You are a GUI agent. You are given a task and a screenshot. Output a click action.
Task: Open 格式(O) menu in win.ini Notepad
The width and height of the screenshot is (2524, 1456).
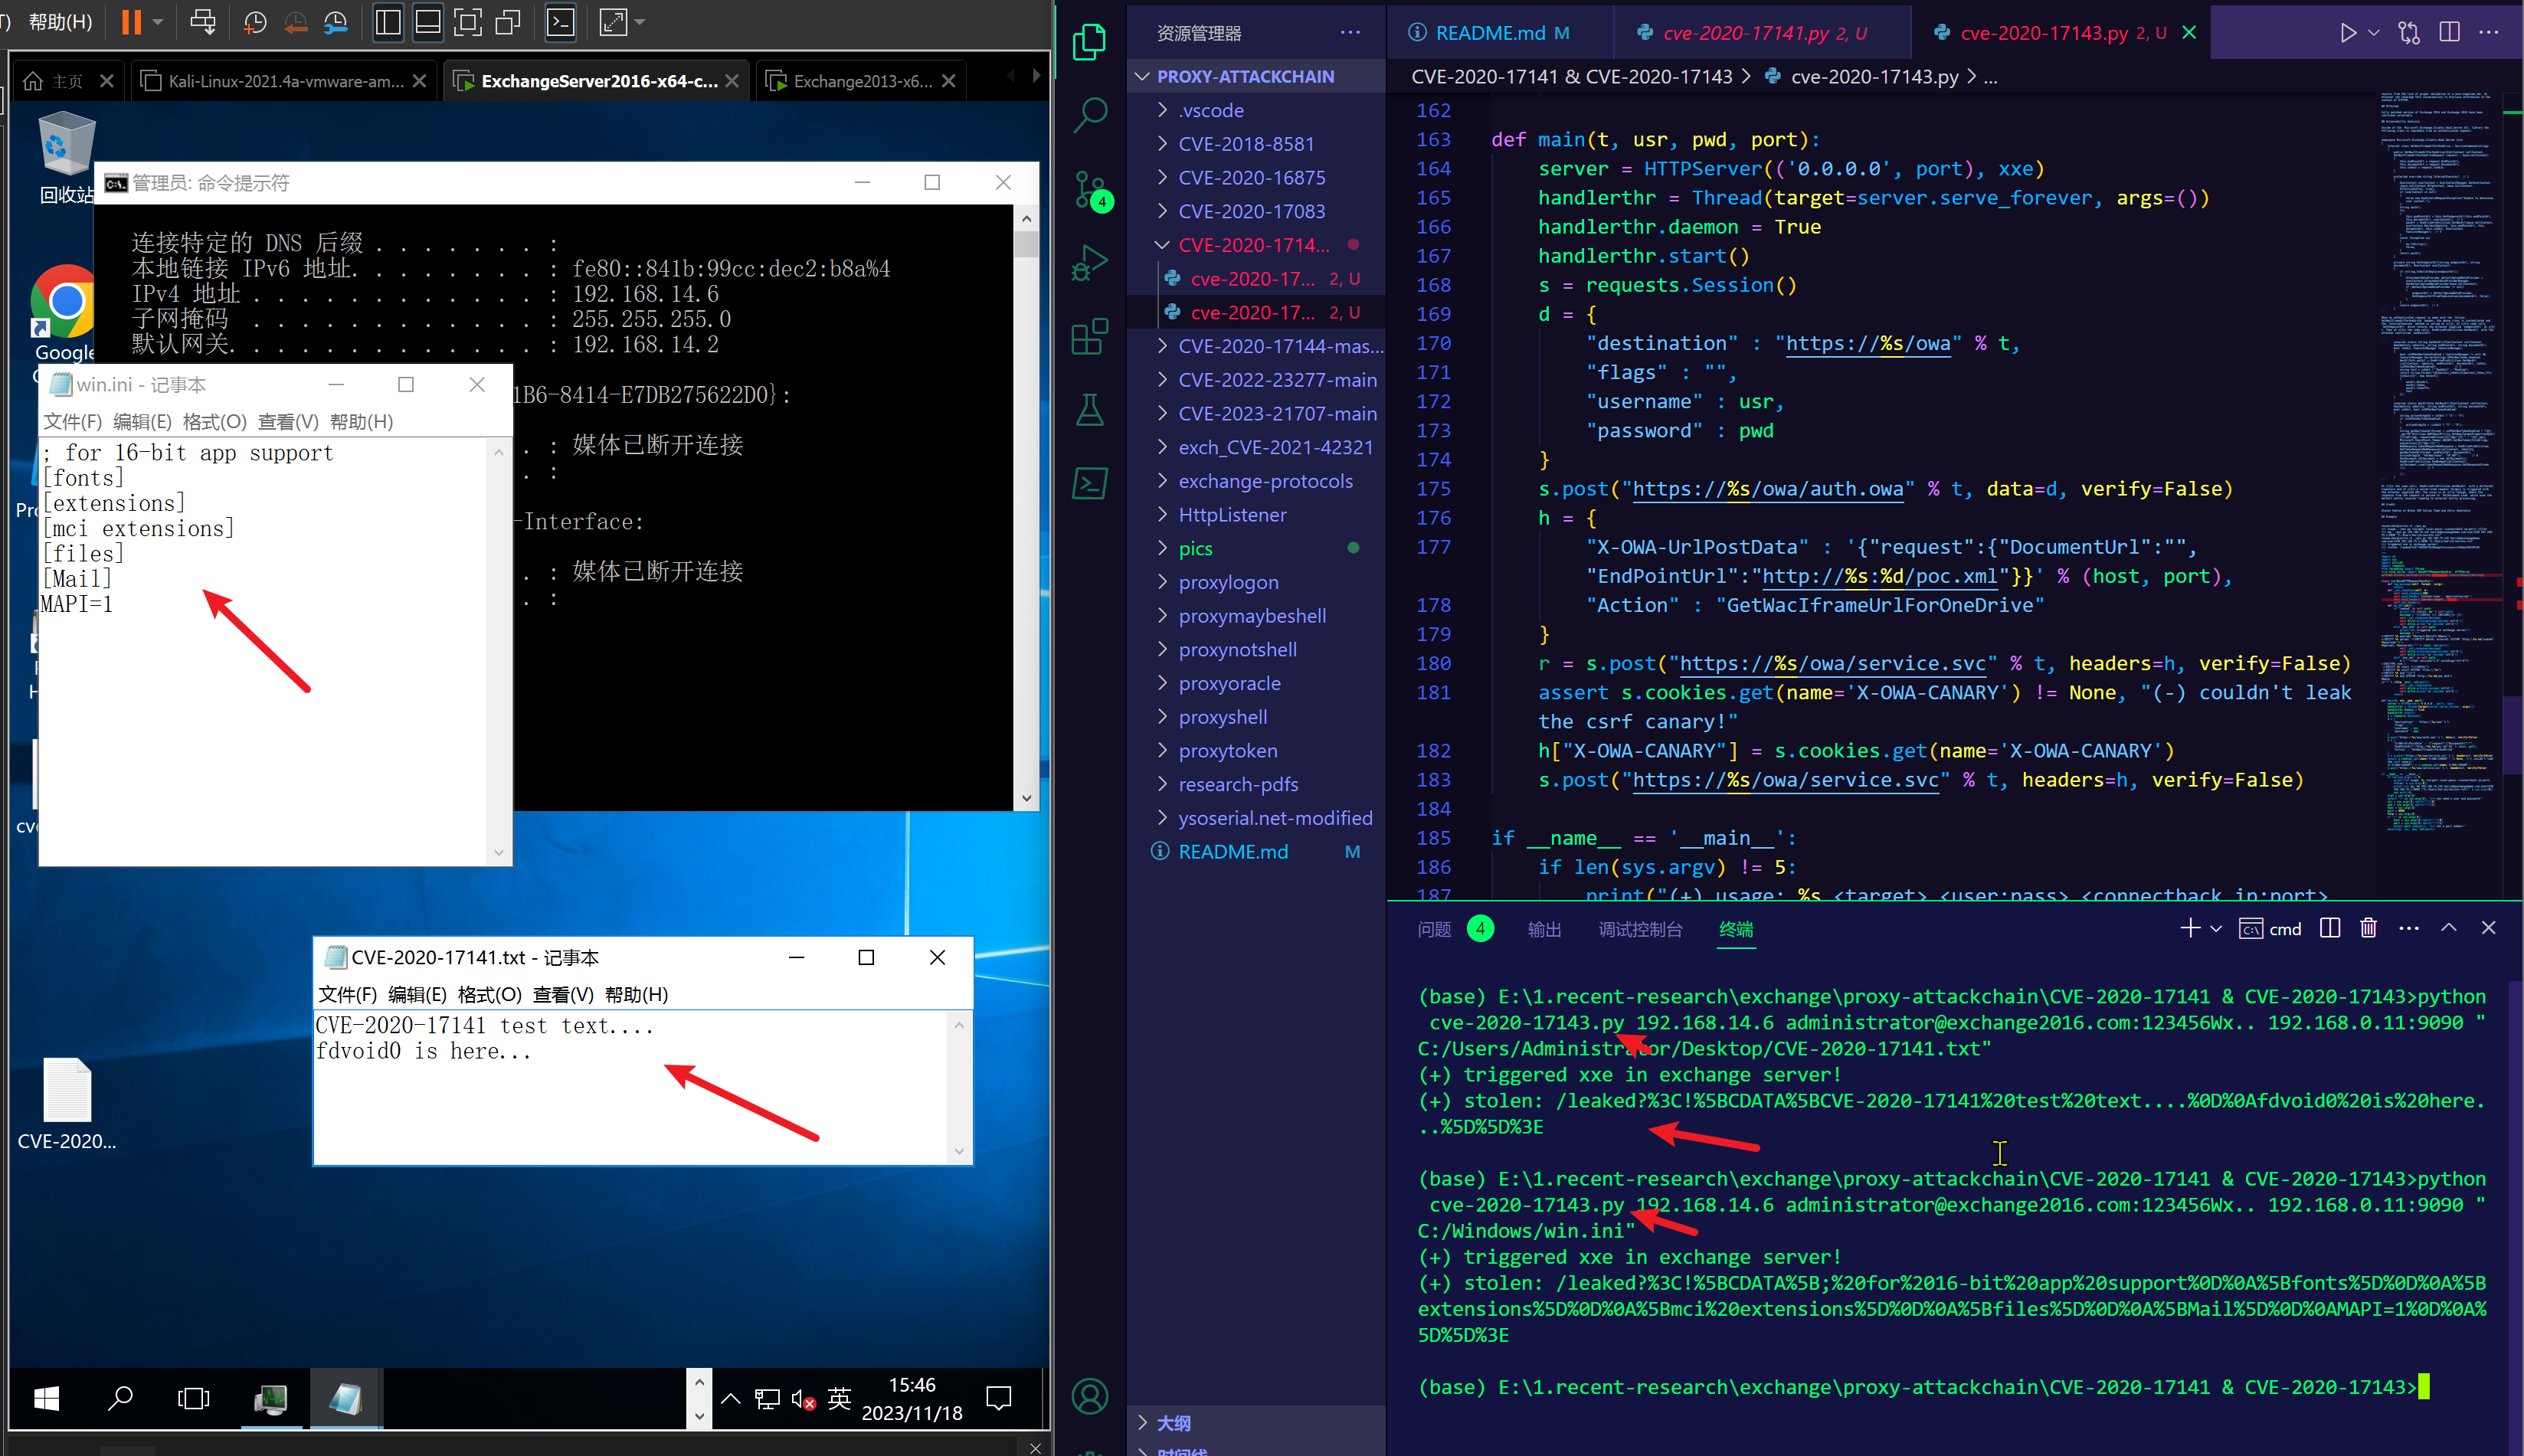click(x=214, y=422)
